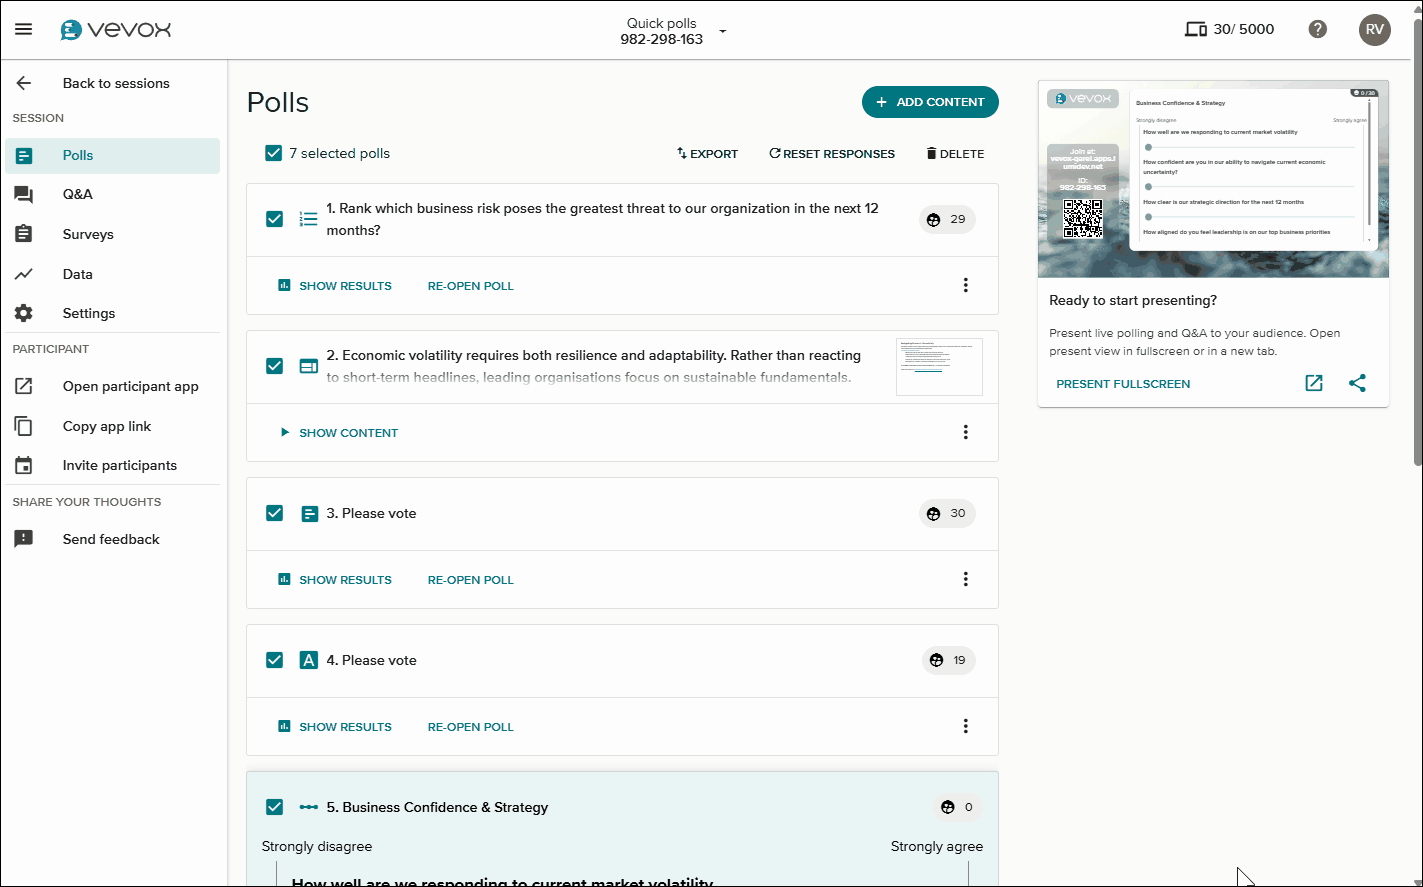Click the participant devices count icon
The image size is (1423, 887).
coord(1195,29)
